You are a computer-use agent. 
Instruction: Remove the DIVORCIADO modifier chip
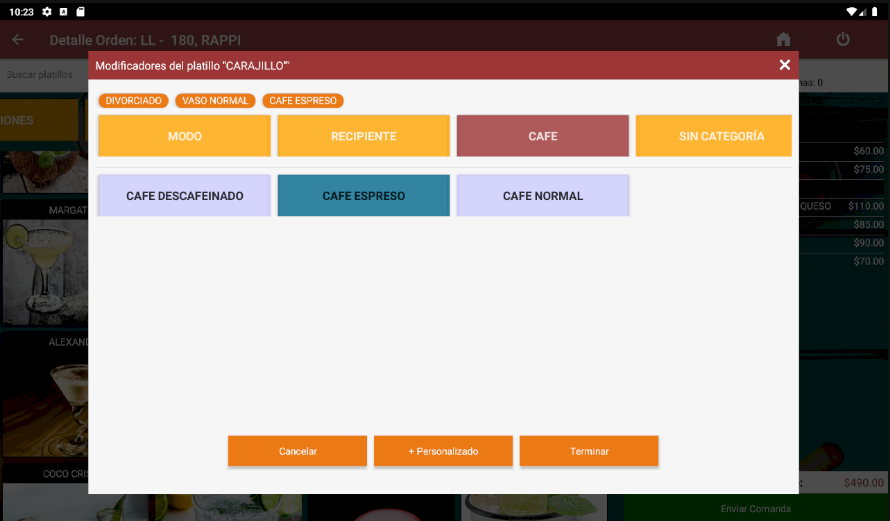click(133, 100)
